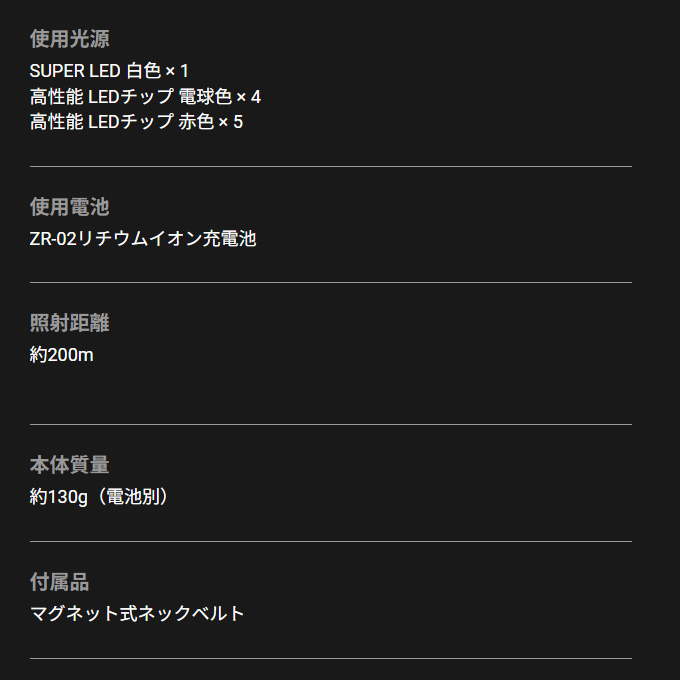Select マグネット式ネックベルト text
Image resolution: width=680 pixels, height=680 pixels.
pyautogui.click(x=137, y=613)
